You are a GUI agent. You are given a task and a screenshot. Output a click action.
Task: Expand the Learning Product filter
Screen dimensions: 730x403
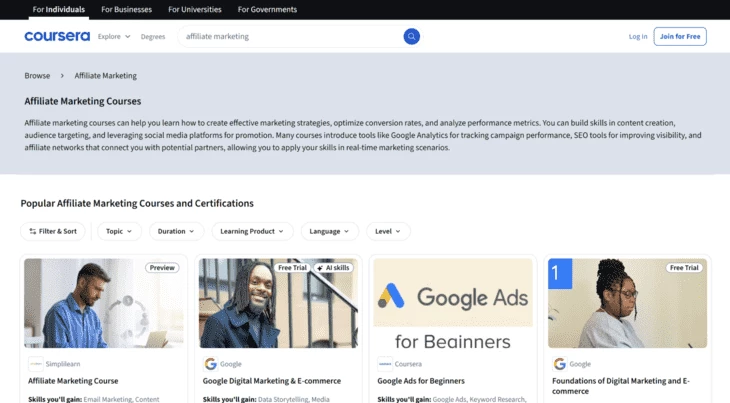[252, 231]
